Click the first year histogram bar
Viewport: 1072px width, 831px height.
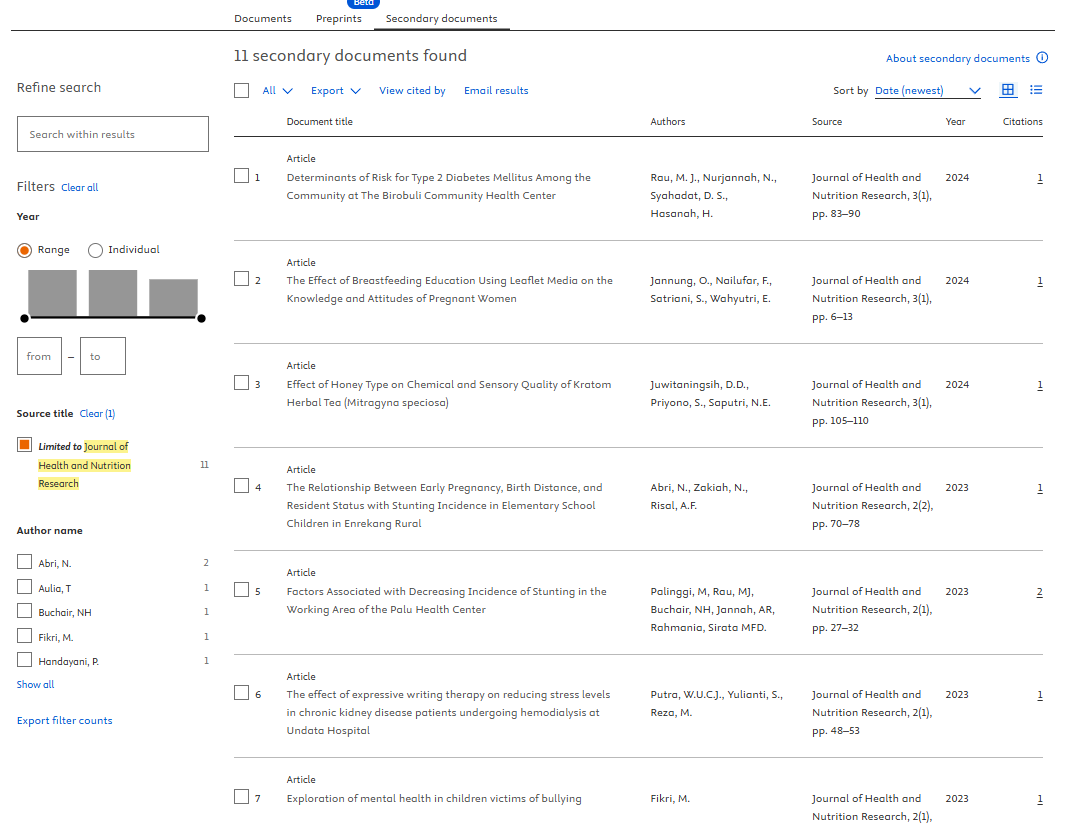(52, 293)
